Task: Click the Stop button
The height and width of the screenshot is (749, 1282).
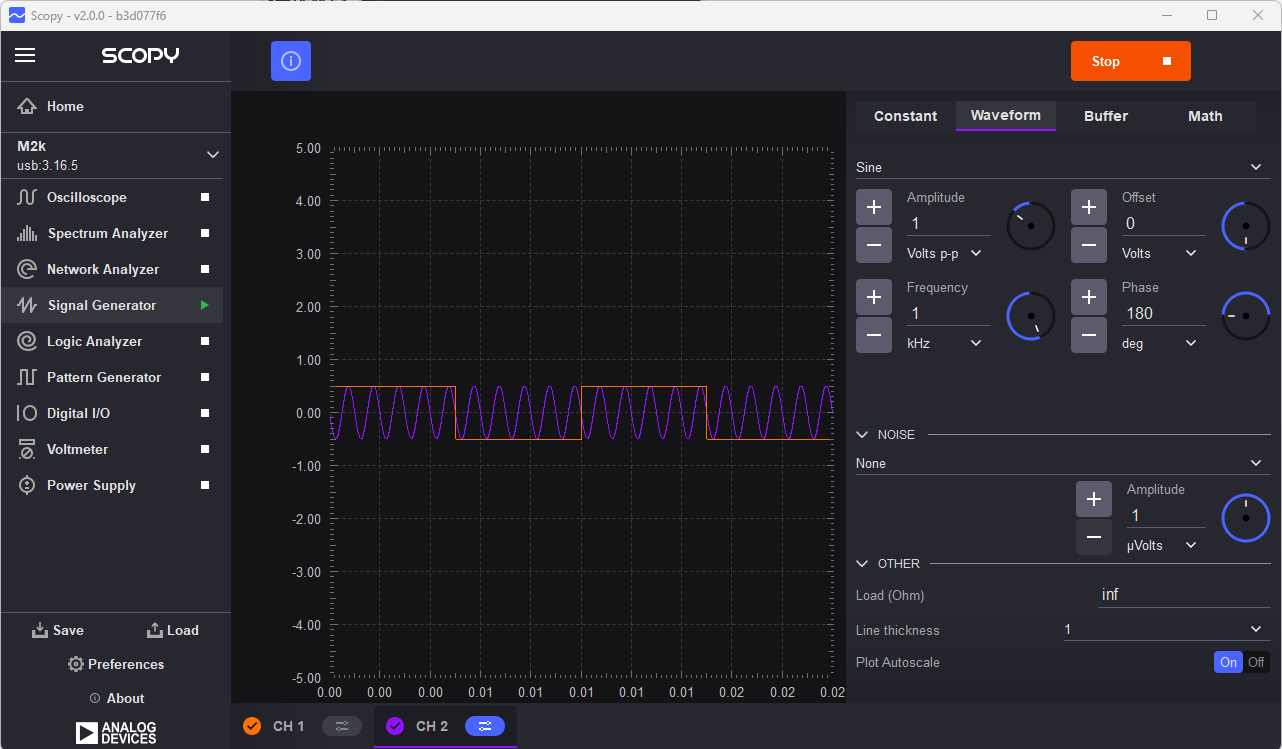Action: pyautogui.click(x=1131, y=61)
